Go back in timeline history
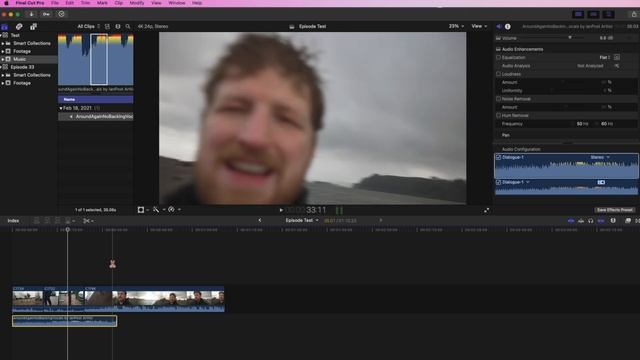Screen dimensions: 640x360 [x=260, y=220]
